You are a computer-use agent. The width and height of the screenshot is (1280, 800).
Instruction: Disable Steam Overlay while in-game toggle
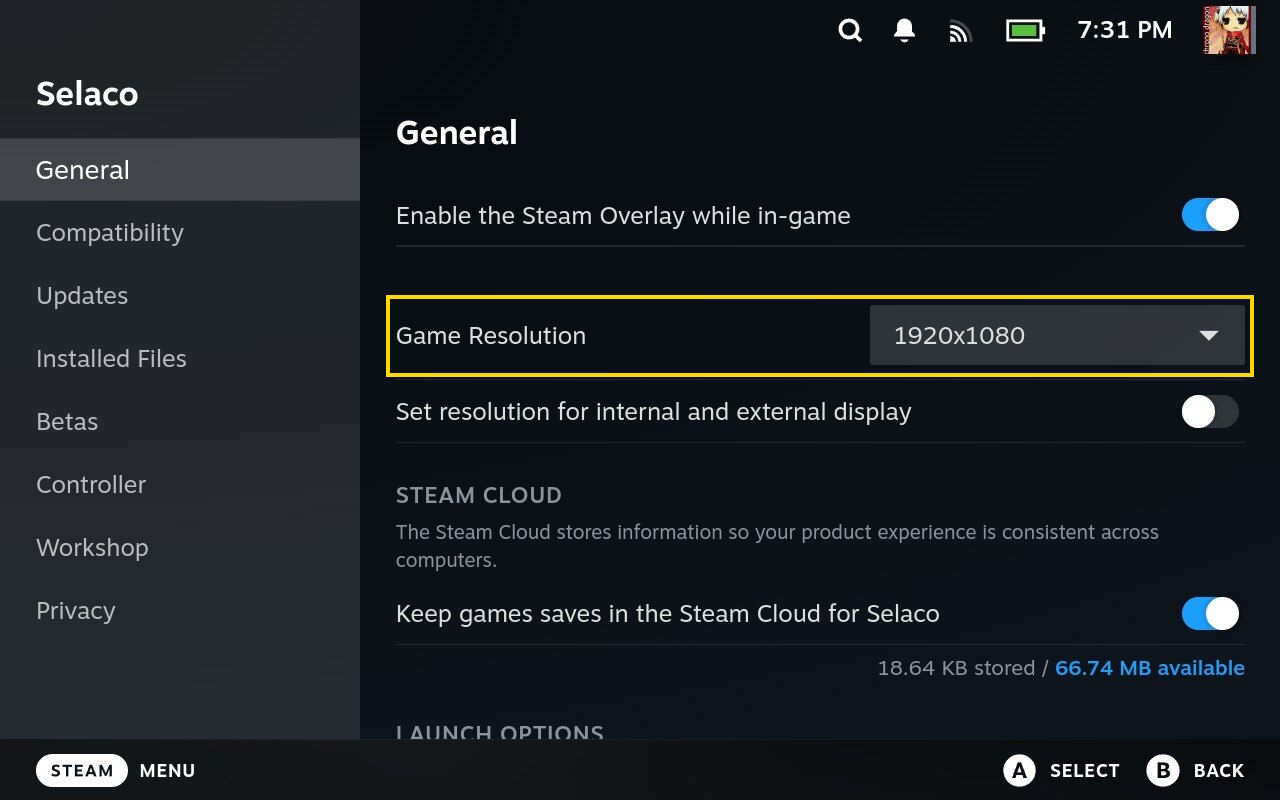[1210, 215]
